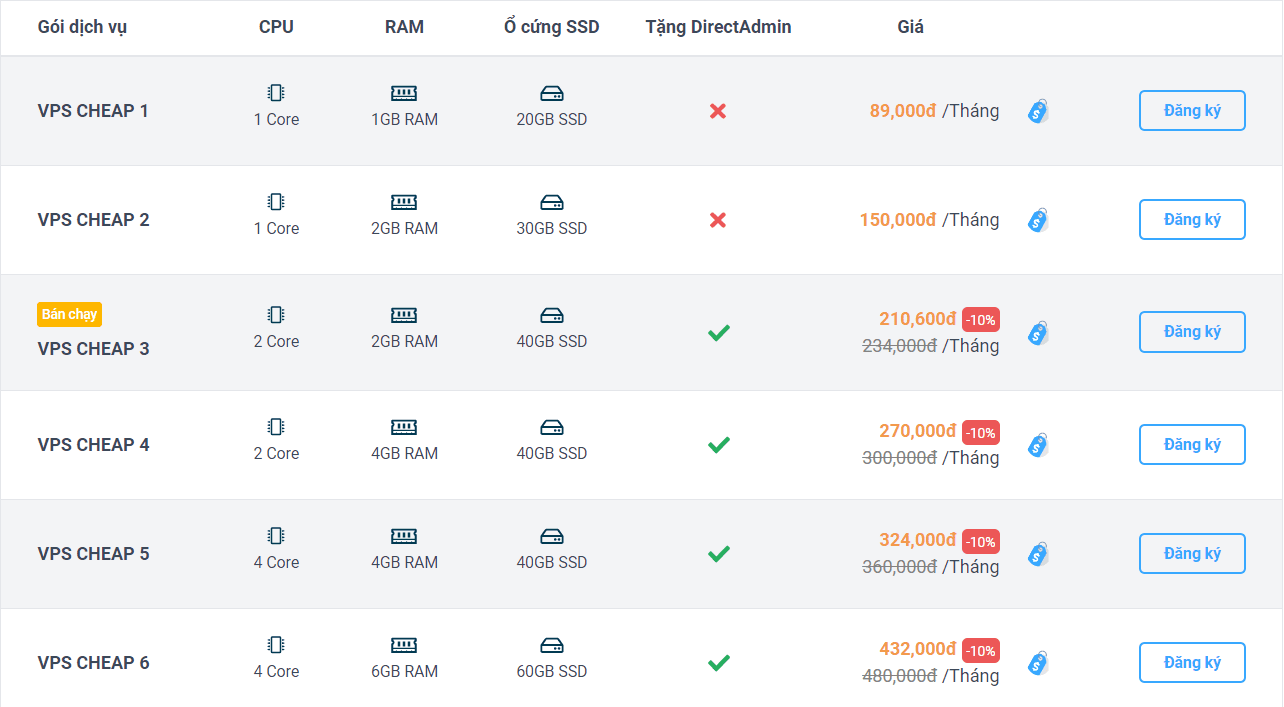This screenshot has width=1284, height=707.
Task: Click green checkmark in VPS CHEAP 6 row
Action: click(x=718, y=662)
